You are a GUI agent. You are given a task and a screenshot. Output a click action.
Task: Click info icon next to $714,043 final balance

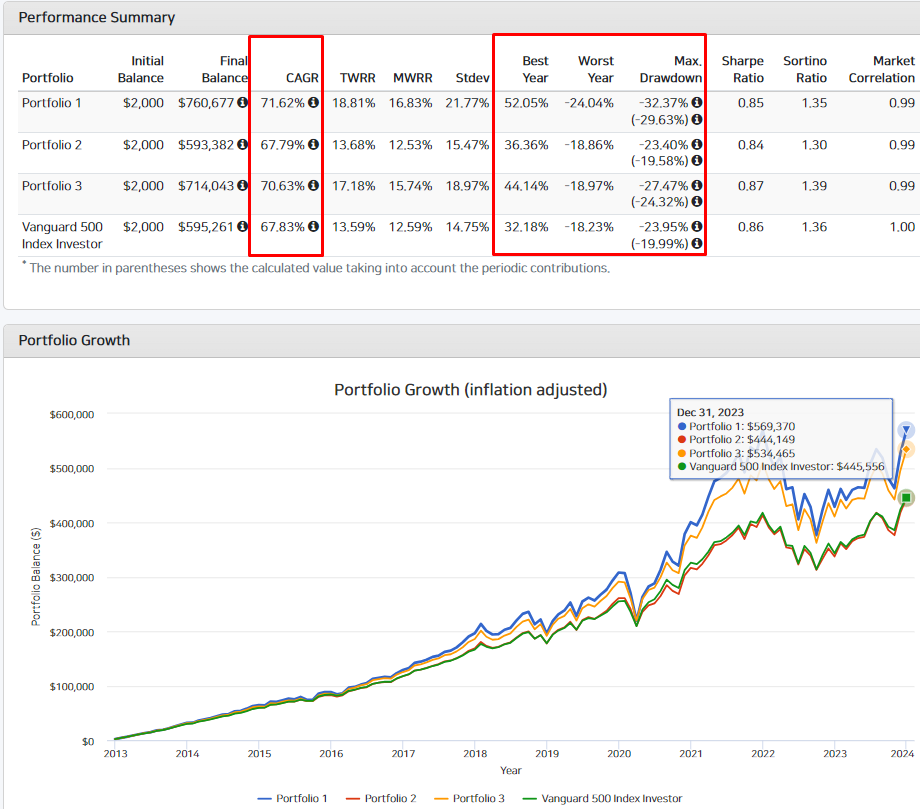pos(242,185)
